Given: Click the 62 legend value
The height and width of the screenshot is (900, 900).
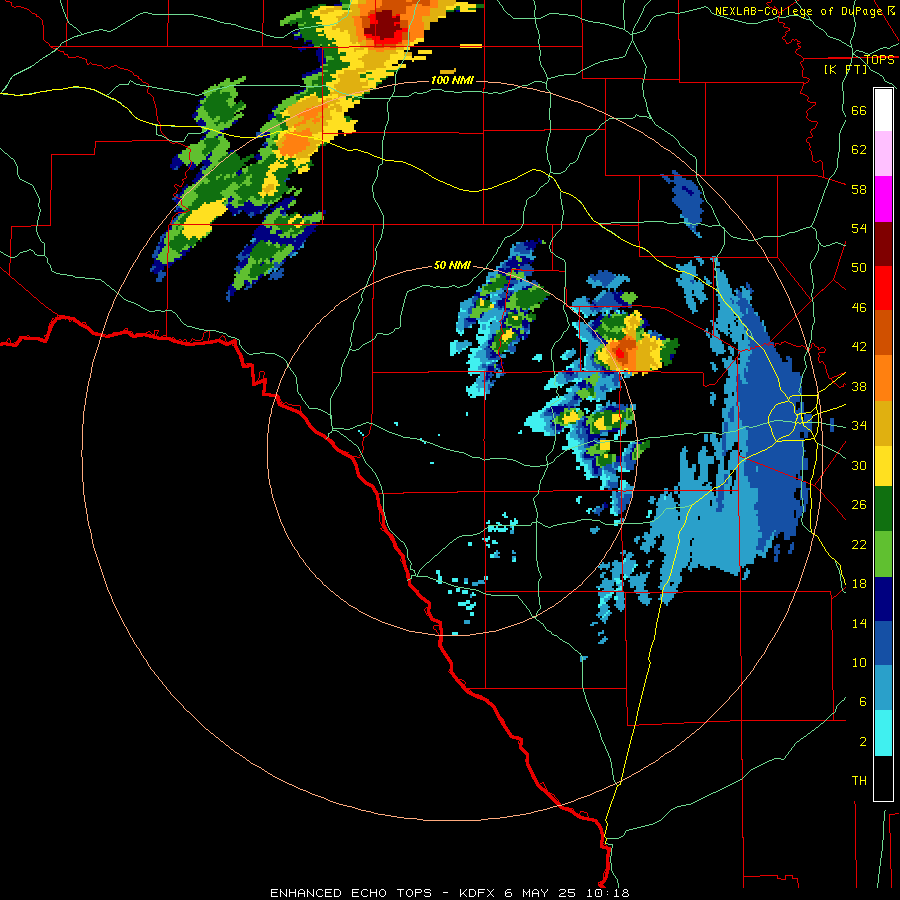Looking at the screenshot, I should tap(859, 150).
